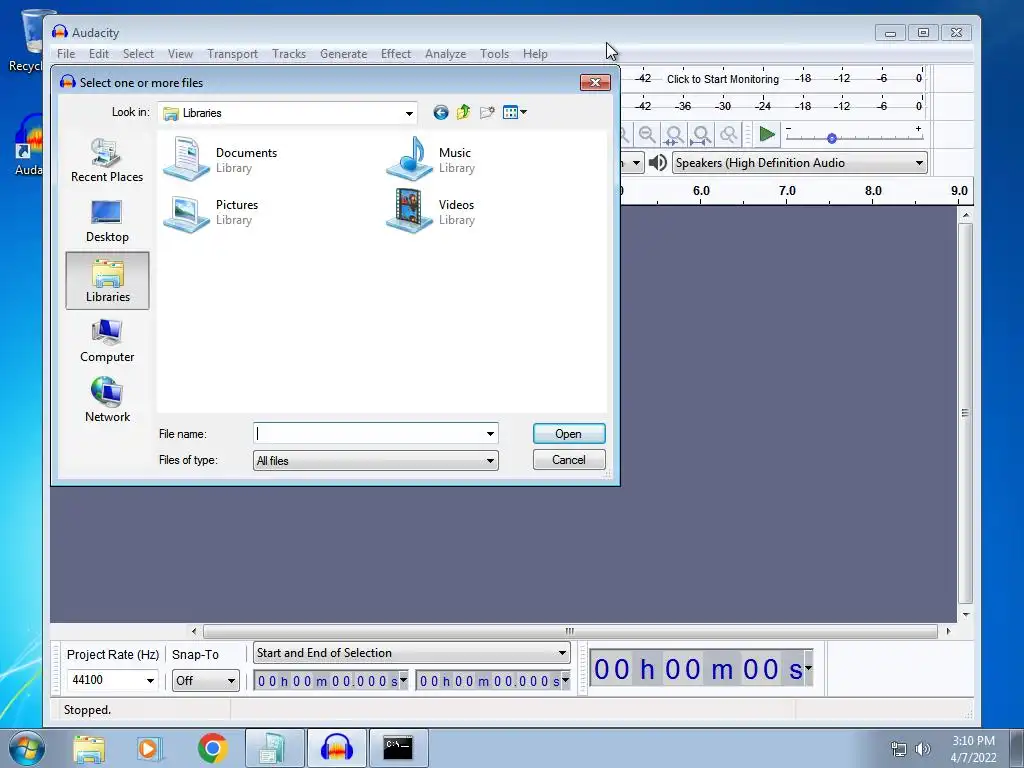
Task: Click the speaker icon beside the playback device
Action: [658, 163]
